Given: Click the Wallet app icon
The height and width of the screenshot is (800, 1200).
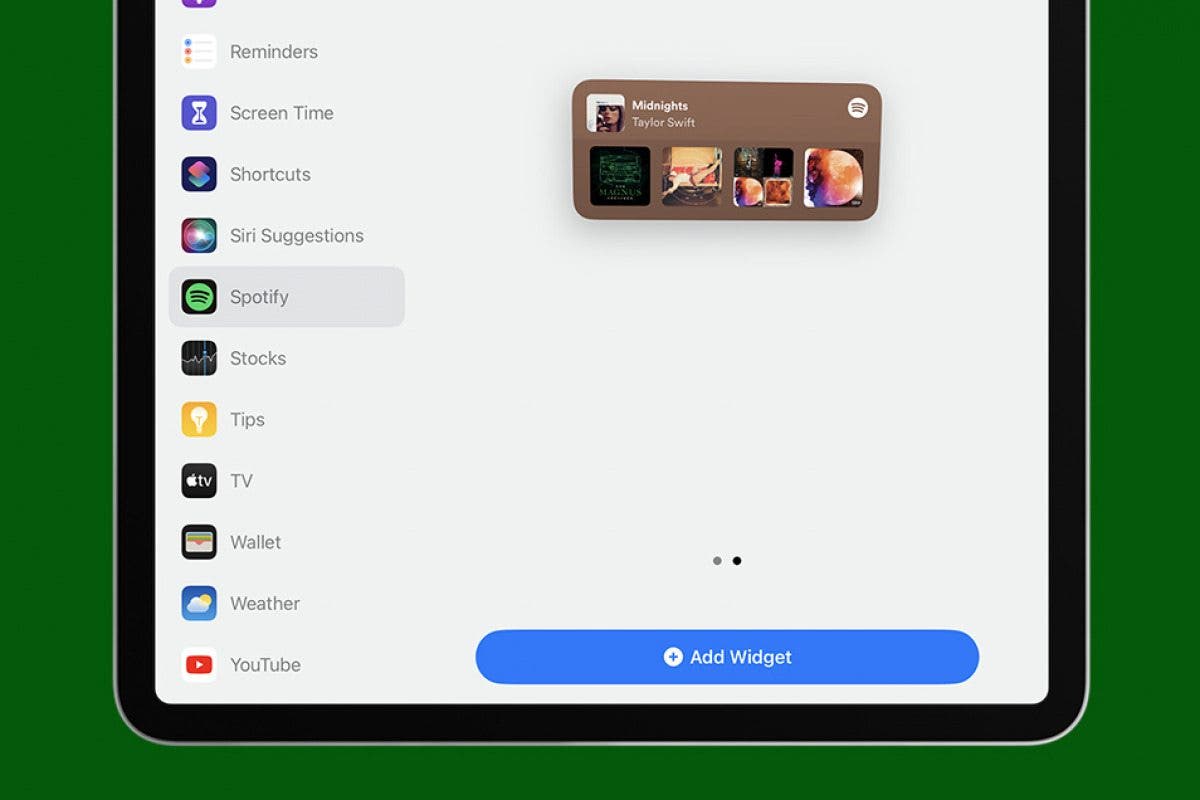Looking at the screenshot, I should click(x=199, y=542).
